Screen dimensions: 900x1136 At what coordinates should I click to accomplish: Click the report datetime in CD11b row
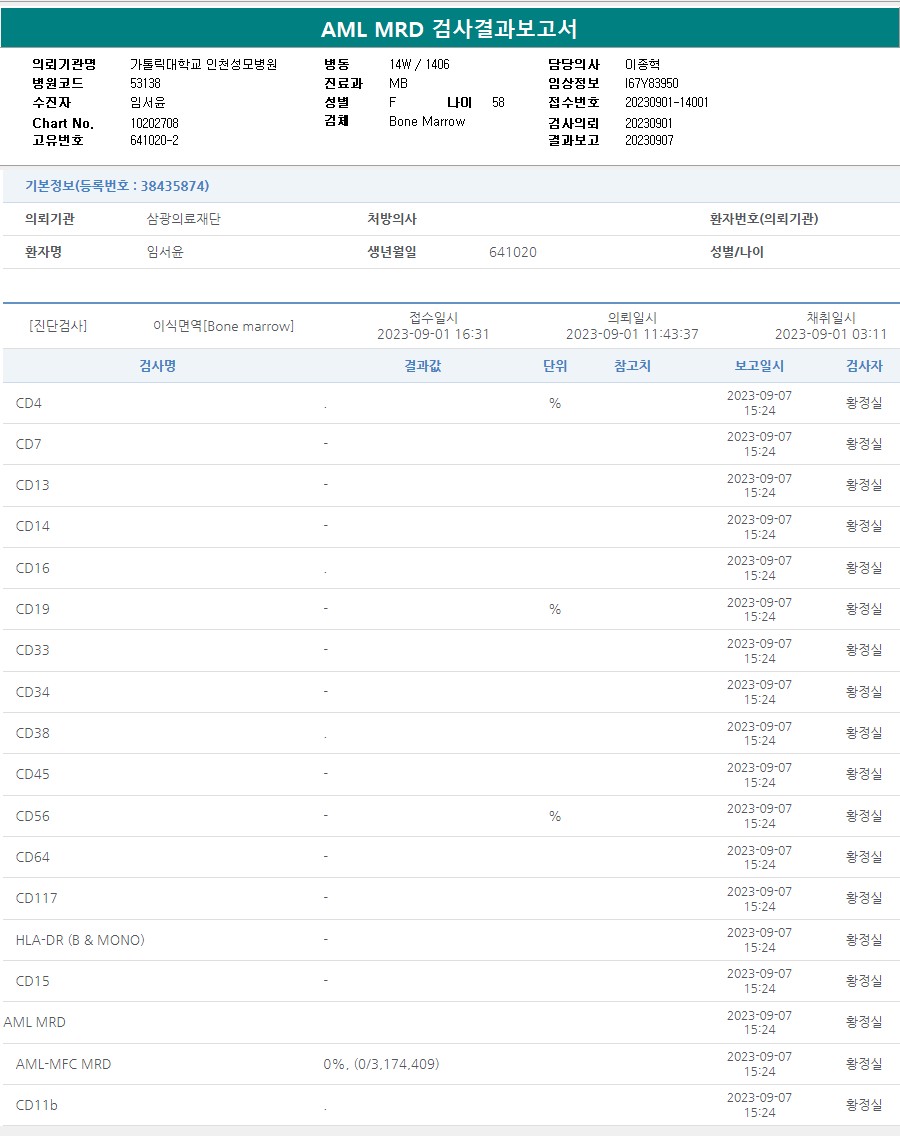(x=759, y=1105)
